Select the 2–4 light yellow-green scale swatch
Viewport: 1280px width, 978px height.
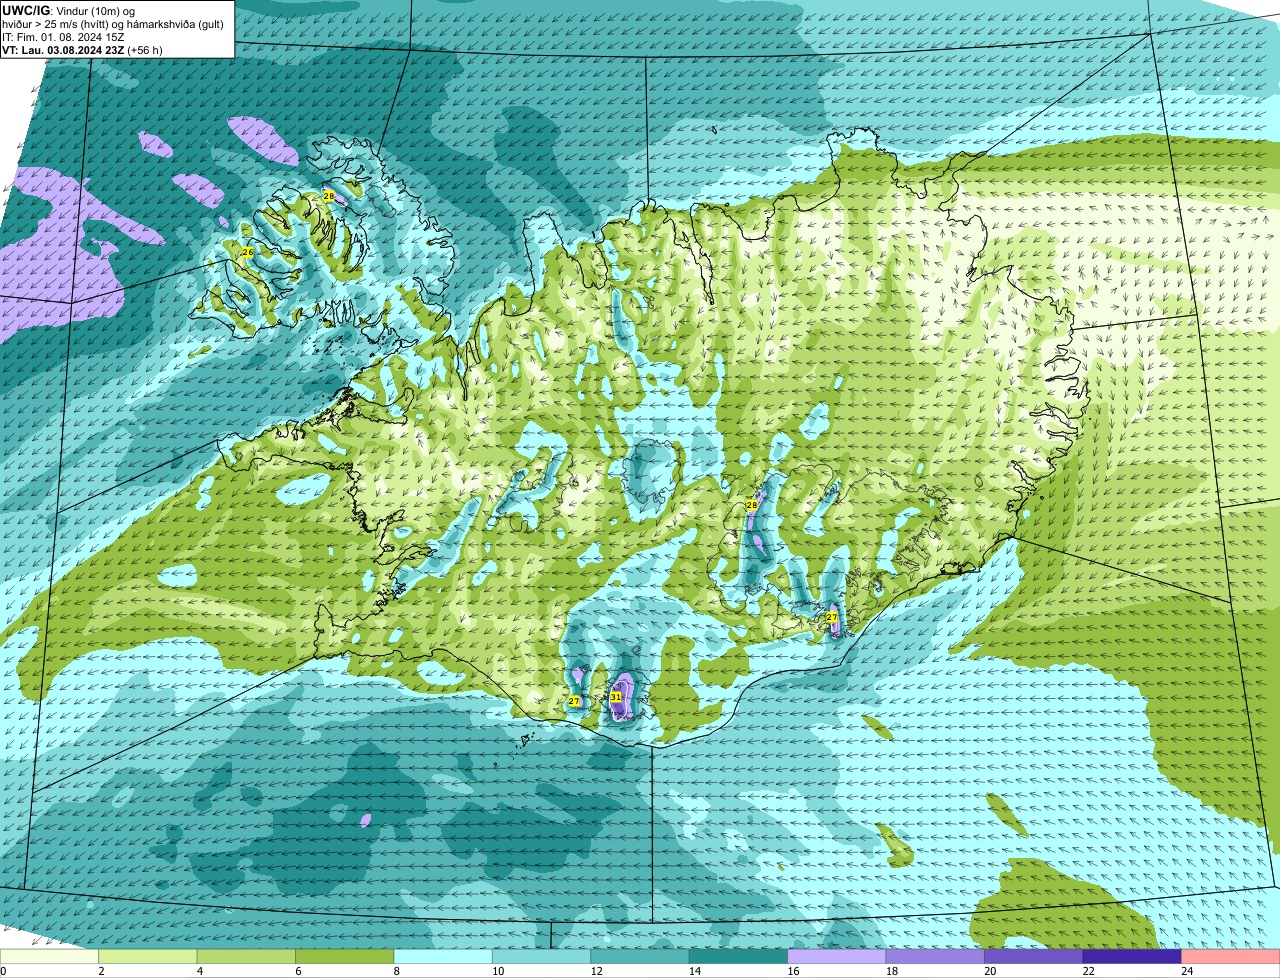pyautogui.click(x=148, y=956)
